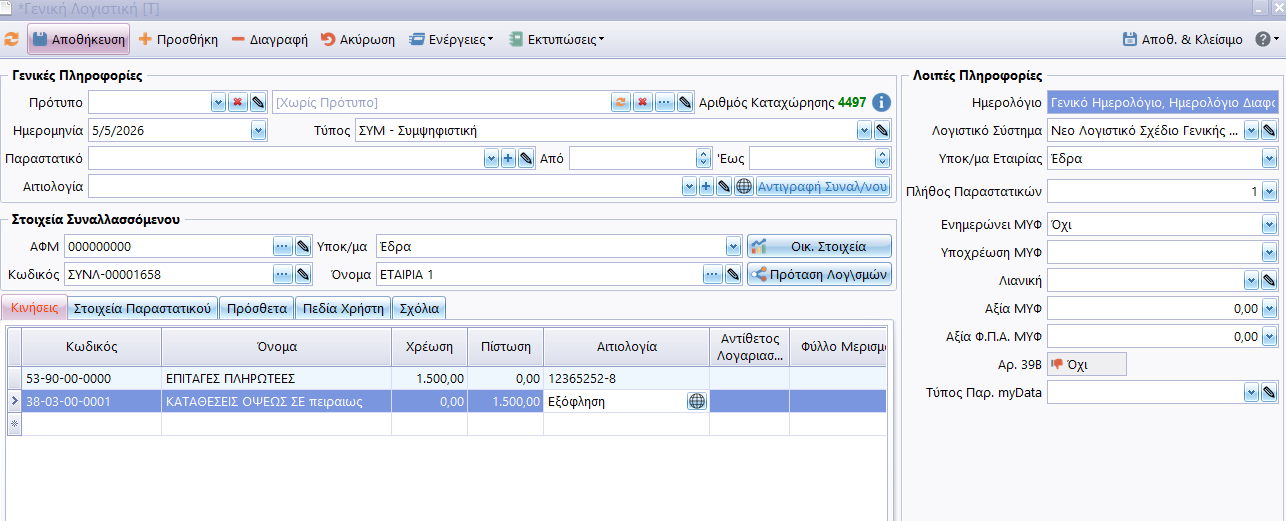
Task: Click the pencil edit icon next to Τύπος
Action: coord(882,130)
